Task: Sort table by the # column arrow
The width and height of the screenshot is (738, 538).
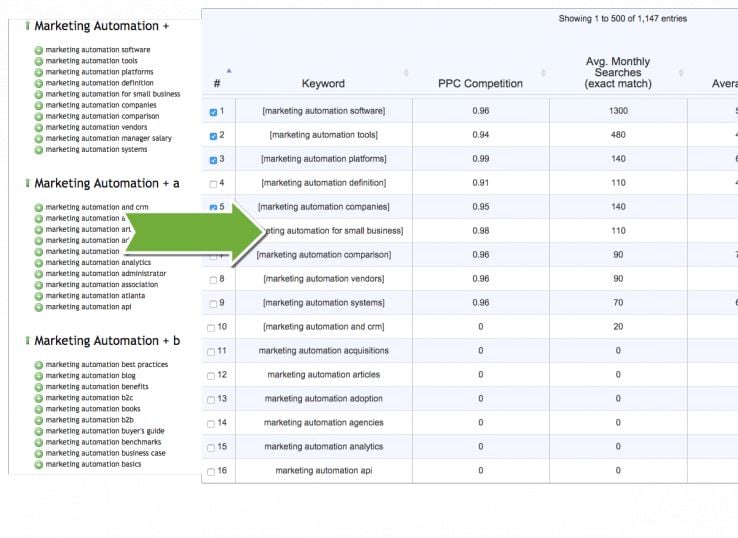Action: tap(228, 71)
